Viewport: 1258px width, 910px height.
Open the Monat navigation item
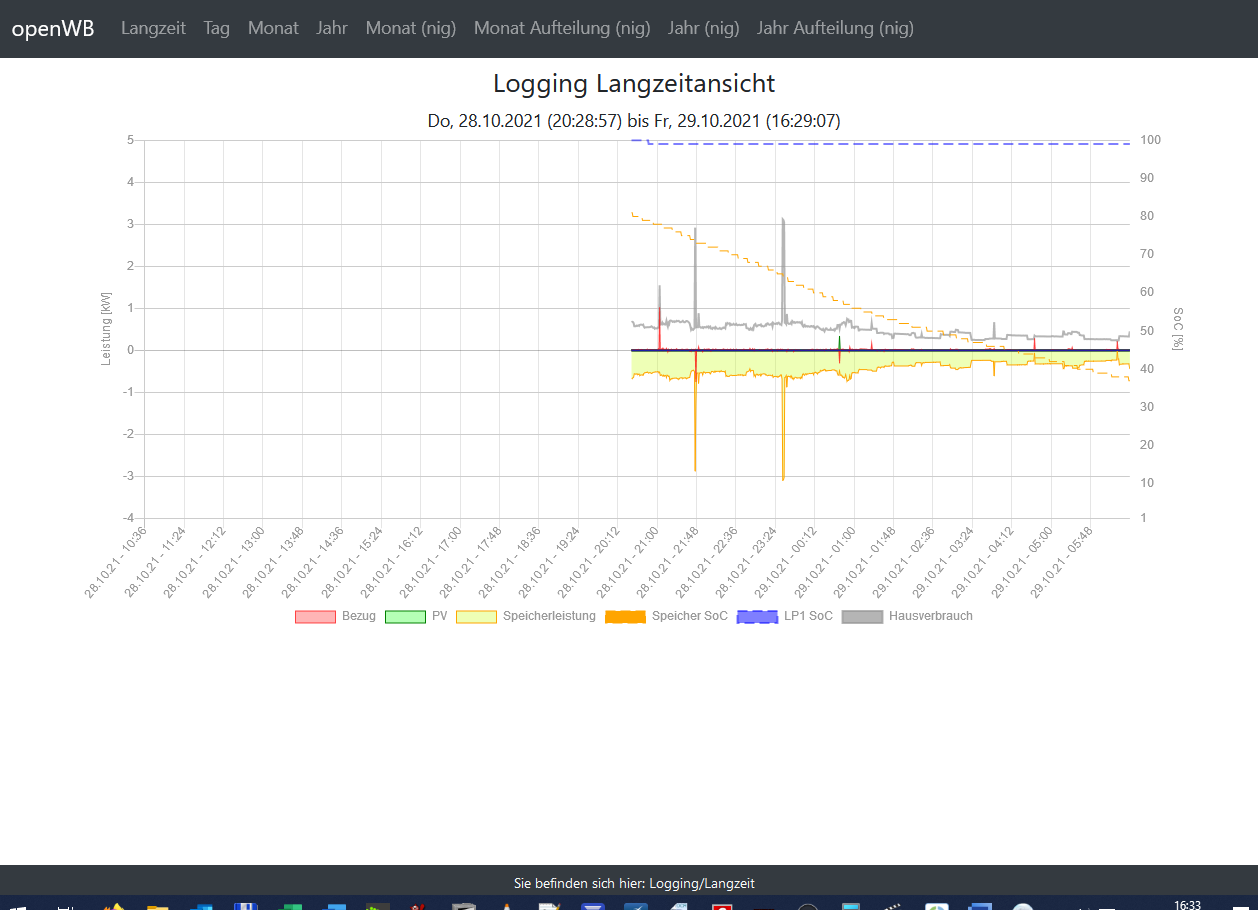click(x=273, y=28)
